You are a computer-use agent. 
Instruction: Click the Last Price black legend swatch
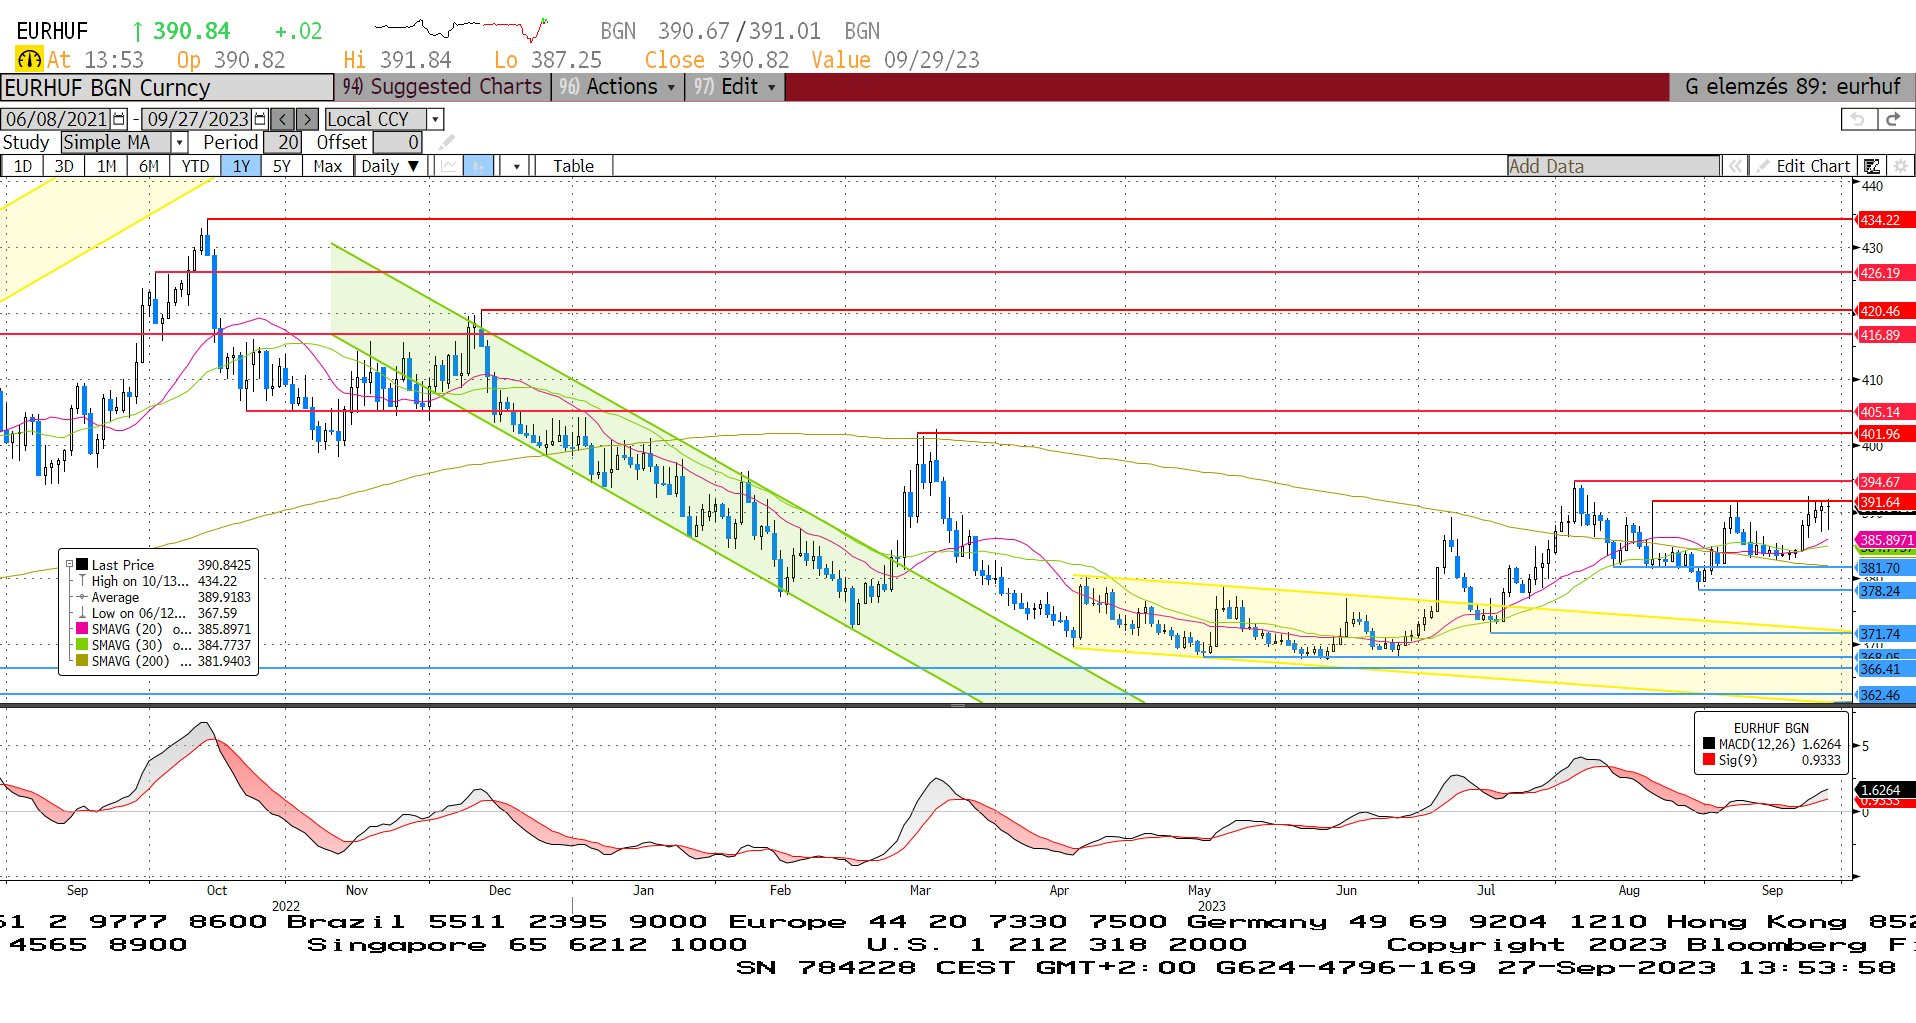click(x=82, y=565)
